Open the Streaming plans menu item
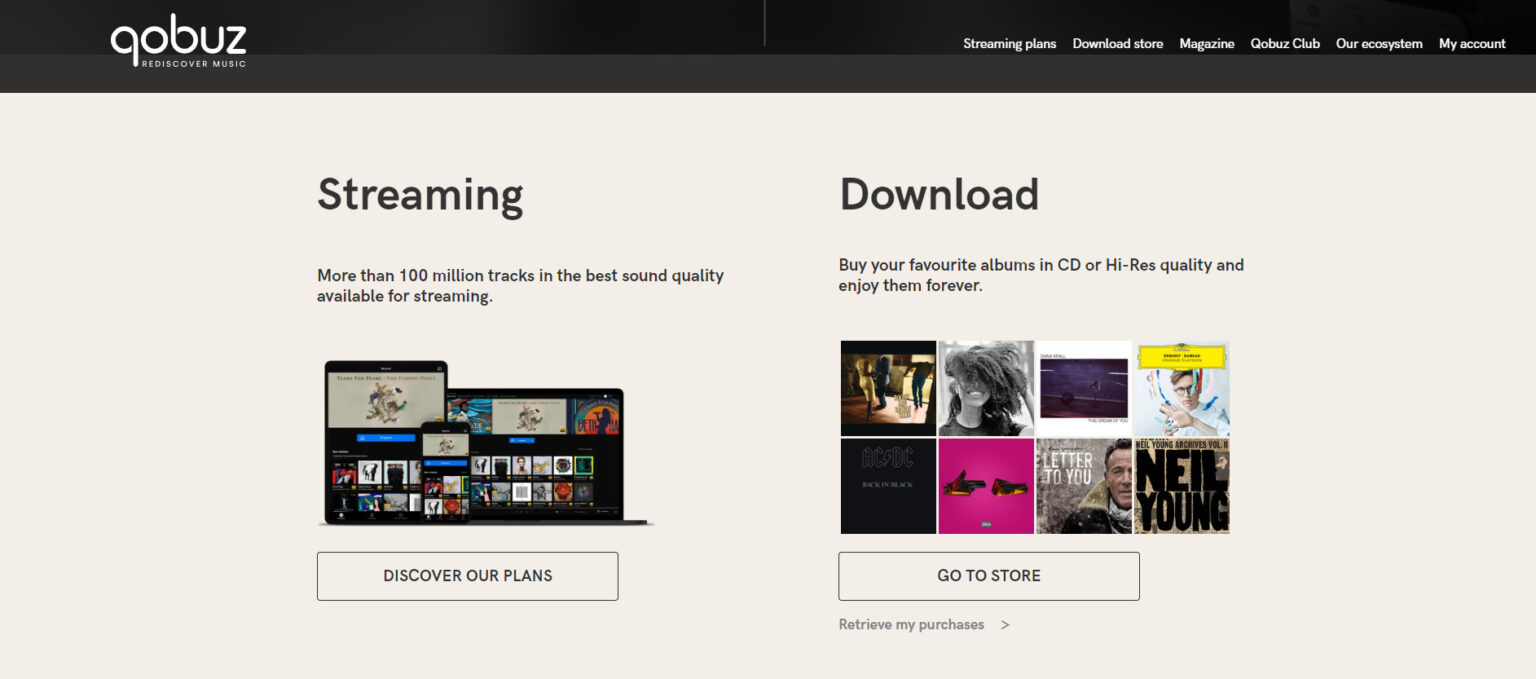This screenshot has height=679, width=1536. click(x=1008, y=44)
